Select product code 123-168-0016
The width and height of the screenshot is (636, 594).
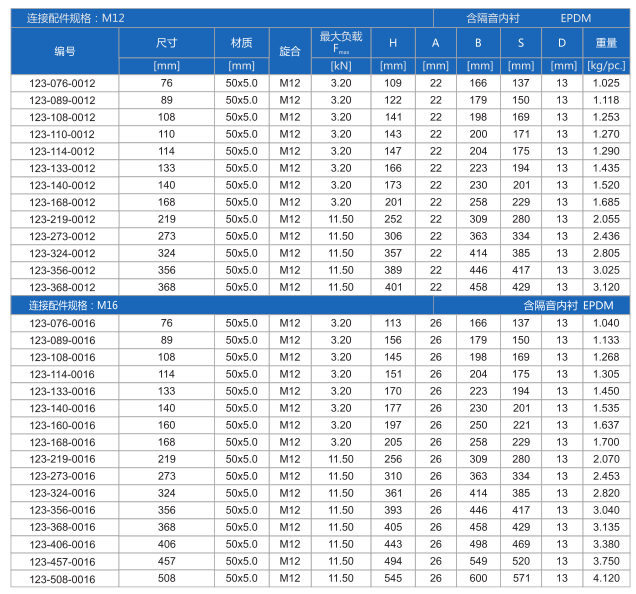pos(62,443)
